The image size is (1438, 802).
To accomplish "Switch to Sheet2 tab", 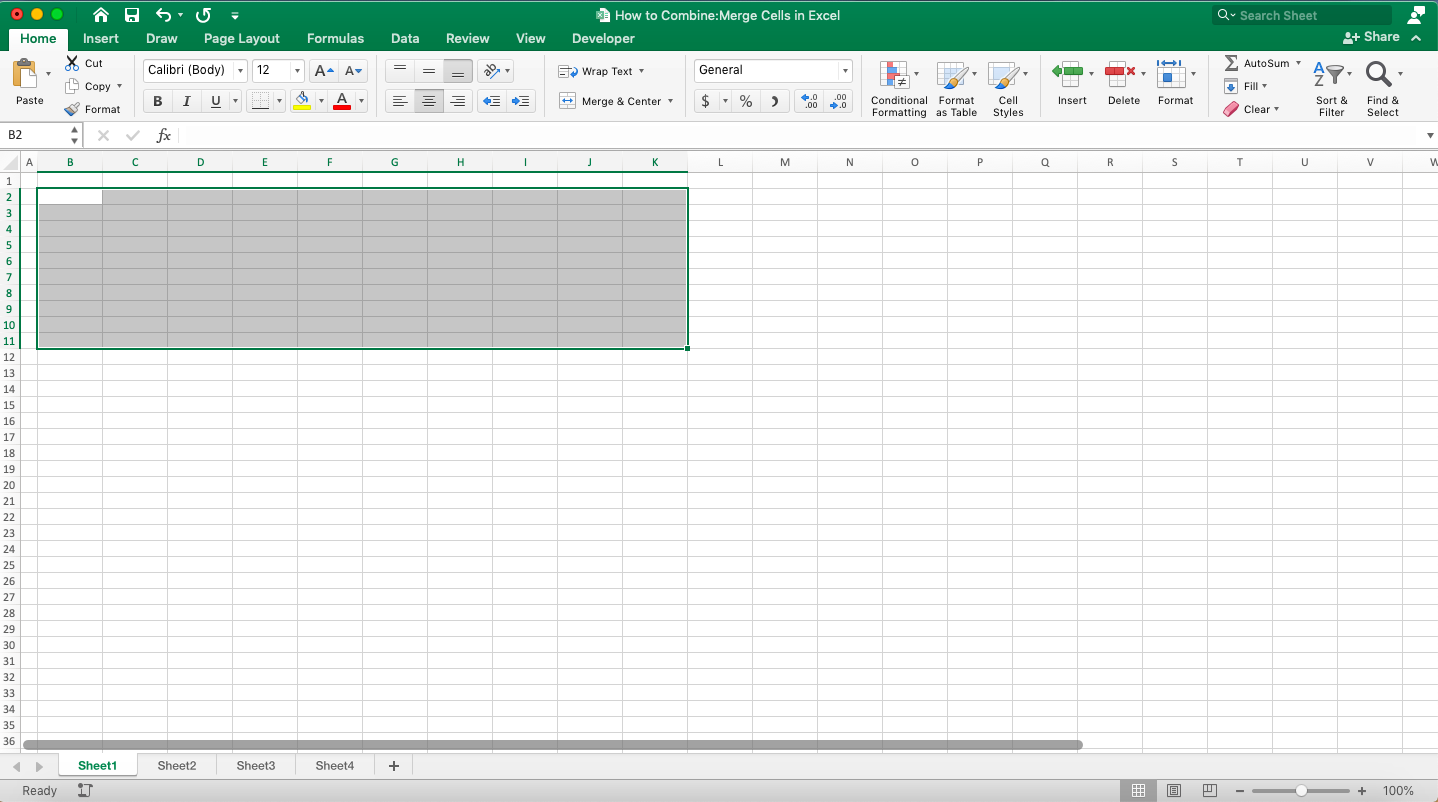I will [177, 766].
